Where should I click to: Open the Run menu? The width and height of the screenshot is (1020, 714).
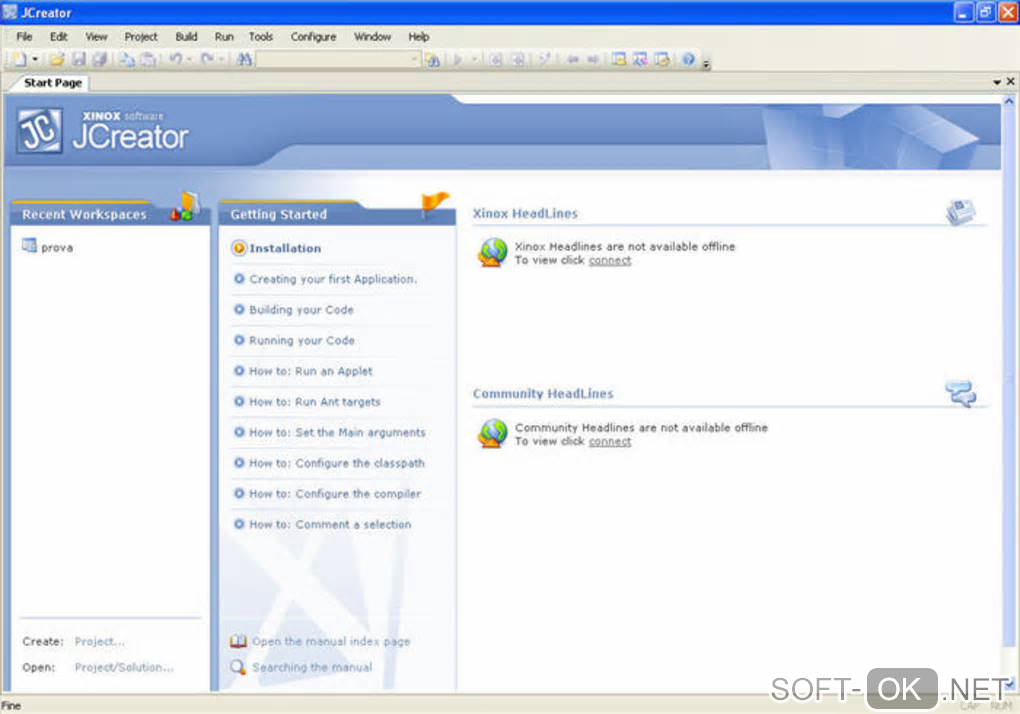click(x=224, y=37)
